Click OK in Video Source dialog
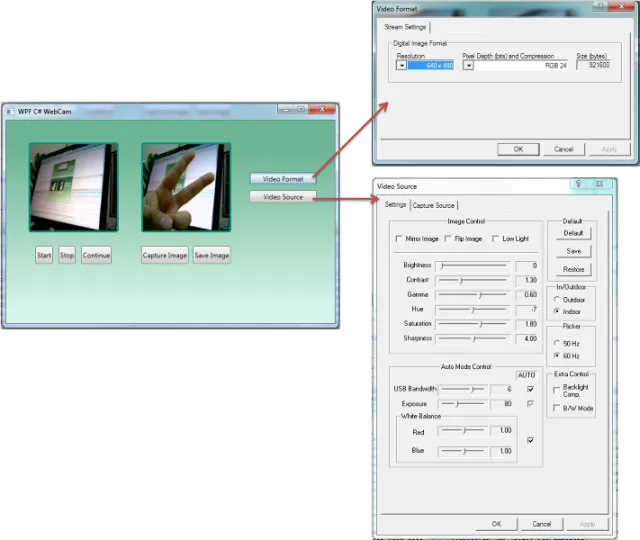This screenshot has height=540, width=640. coord(496,524)
